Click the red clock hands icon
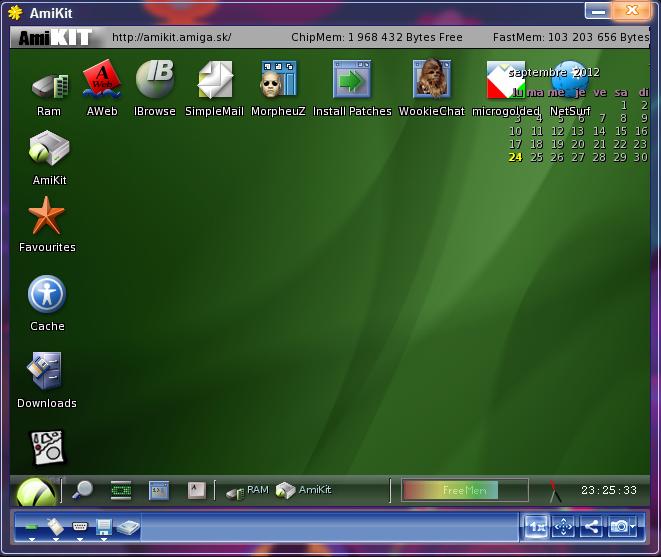This screenshot has height=557, width=661. (554, 491)
